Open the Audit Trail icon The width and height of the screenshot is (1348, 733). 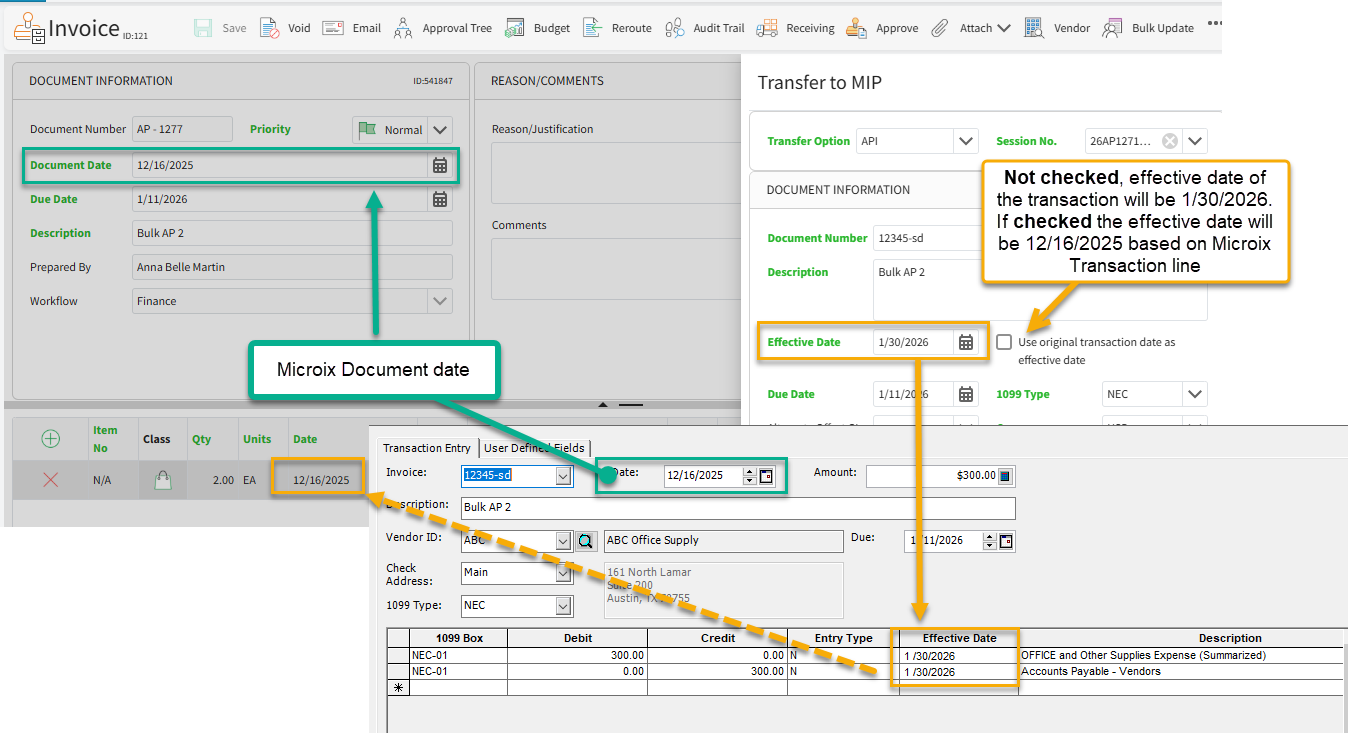click(675, 28)
